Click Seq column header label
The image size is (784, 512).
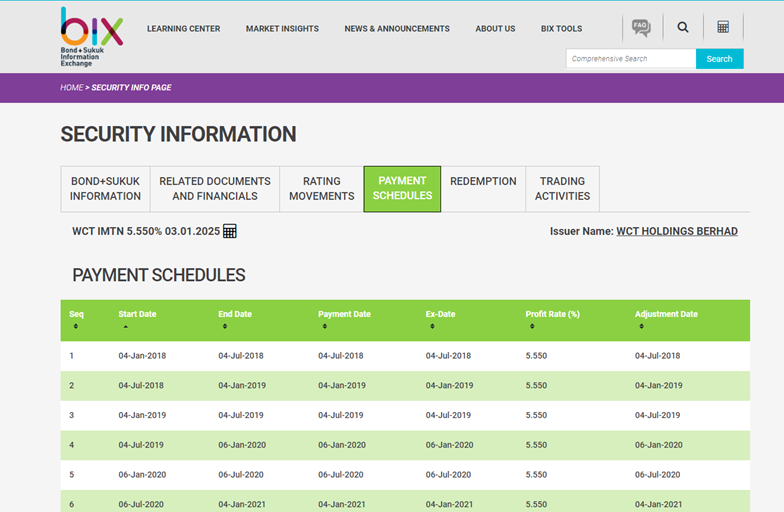click(x=76, y=314)
